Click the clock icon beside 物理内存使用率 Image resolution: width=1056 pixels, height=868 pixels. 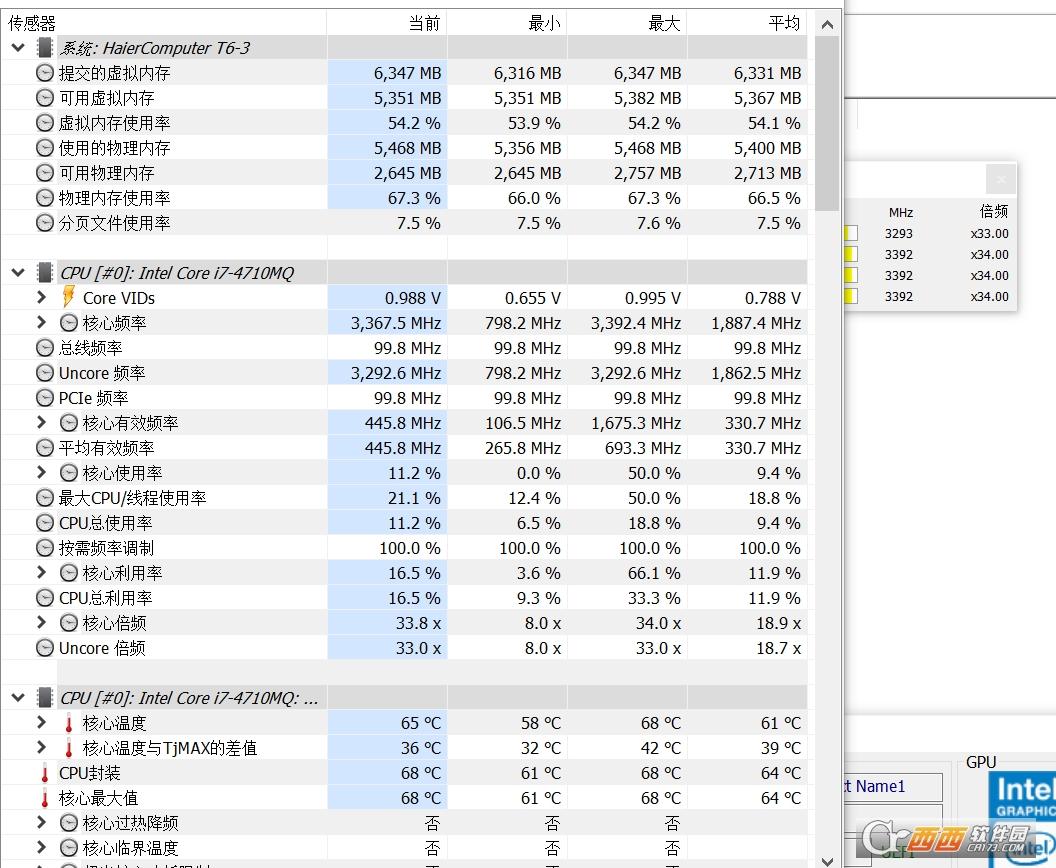(x=44, y=198)
